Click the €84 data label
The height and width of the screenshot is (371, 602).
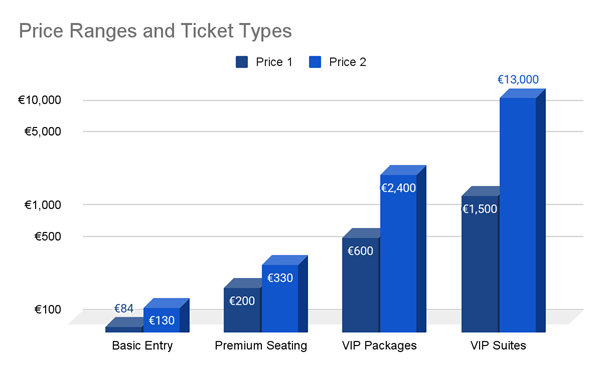pyautogui.click(x=124, y=308)
